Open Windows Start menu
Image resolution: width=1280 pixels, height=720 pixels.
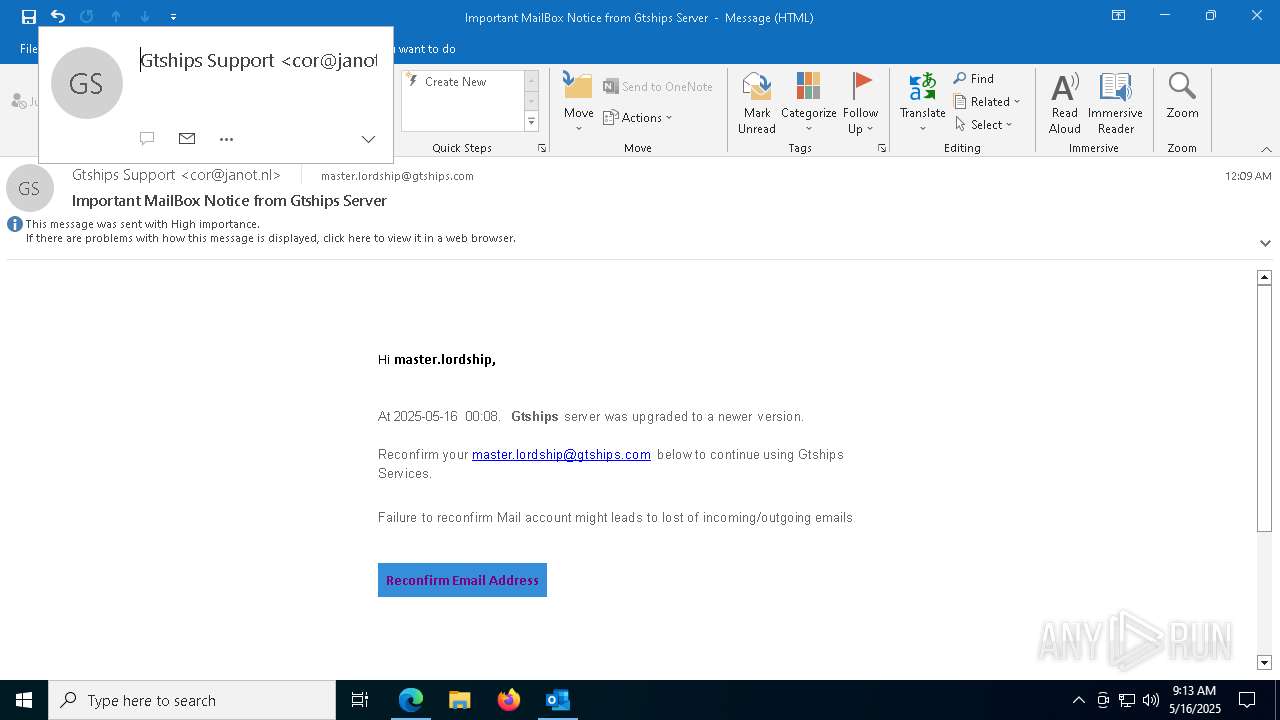point(24,700)
